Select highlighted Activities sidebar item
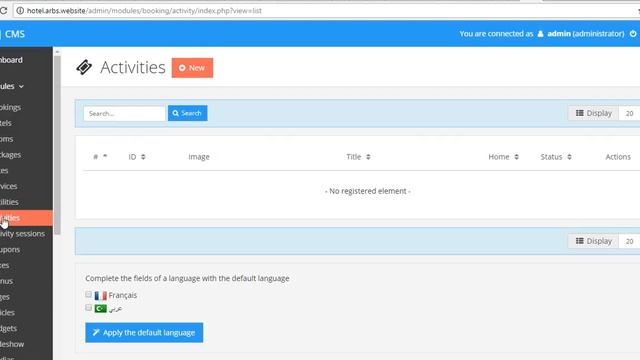 (26, 218)
